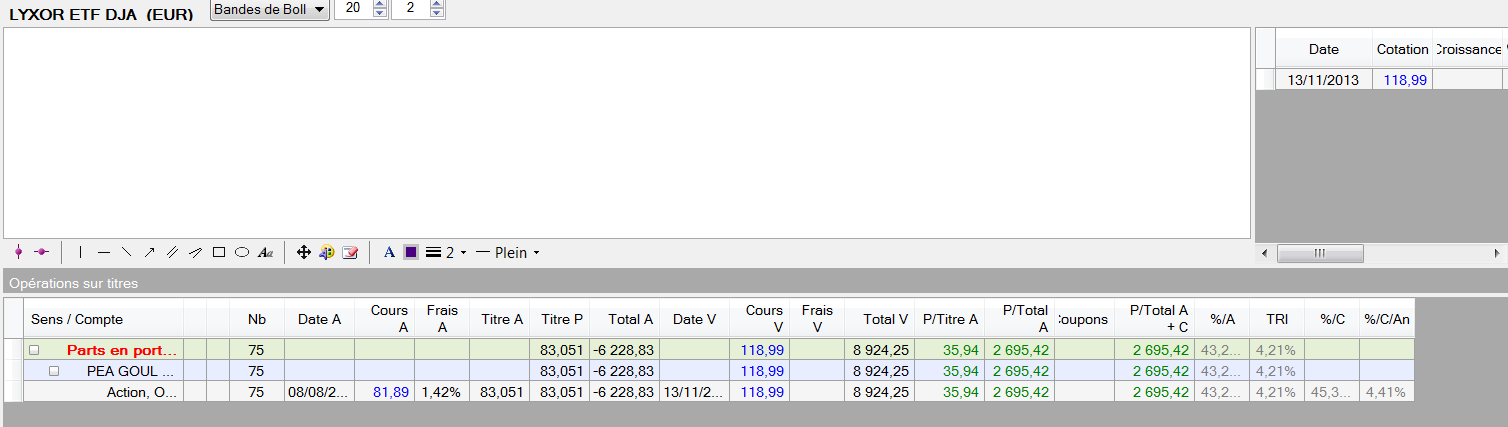Select the horizontal line drawing tool

tap(103, 253)
